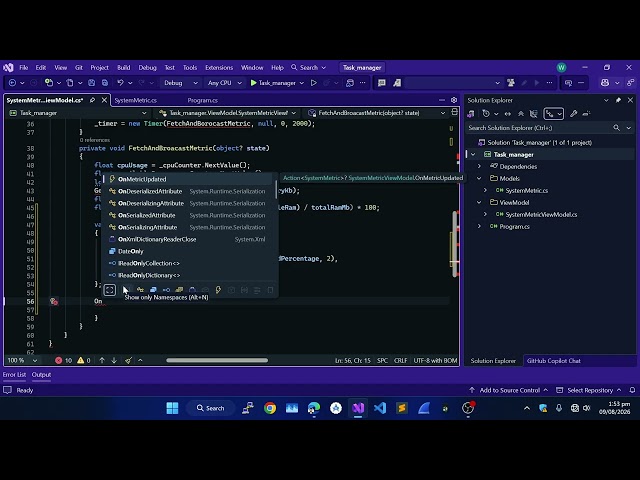Pin the SystemMetricViewModel.cs tab
Screen dimensions: 640x480
[93, 100]
